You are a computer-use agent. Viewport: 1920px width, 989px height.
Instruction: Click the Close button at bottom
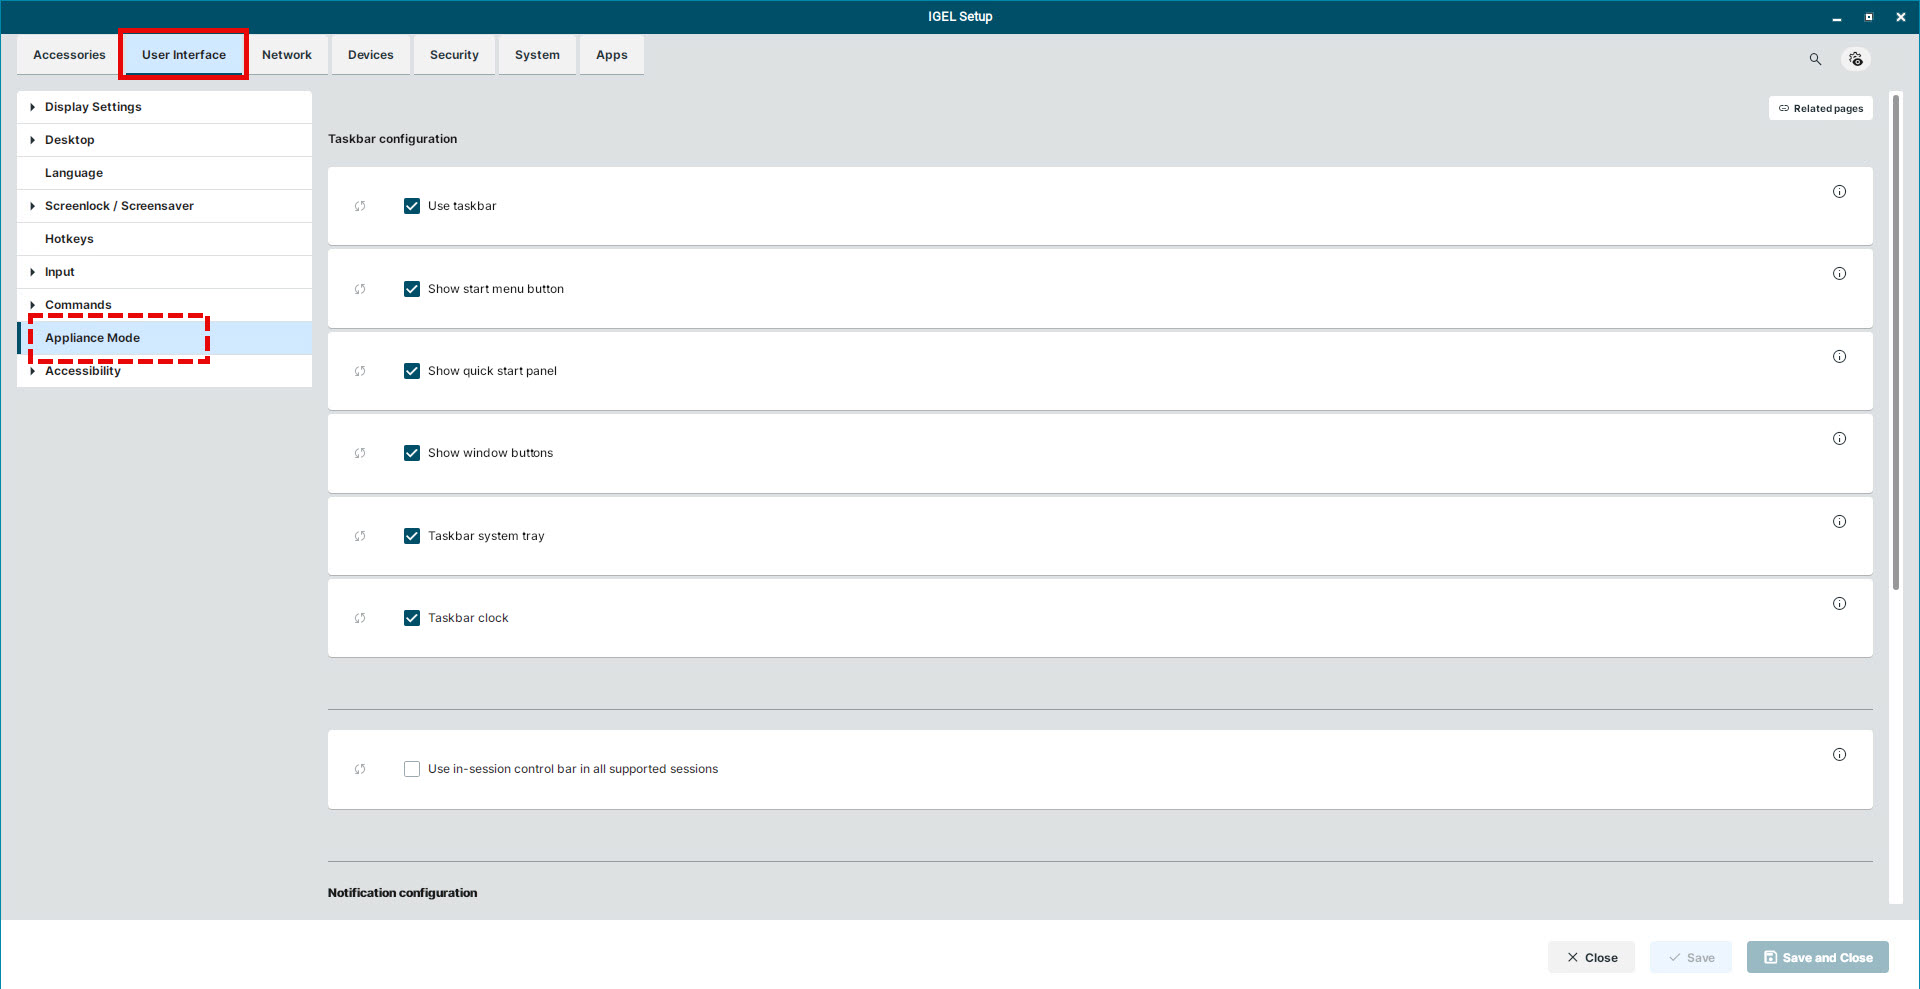pos(1591,957)
